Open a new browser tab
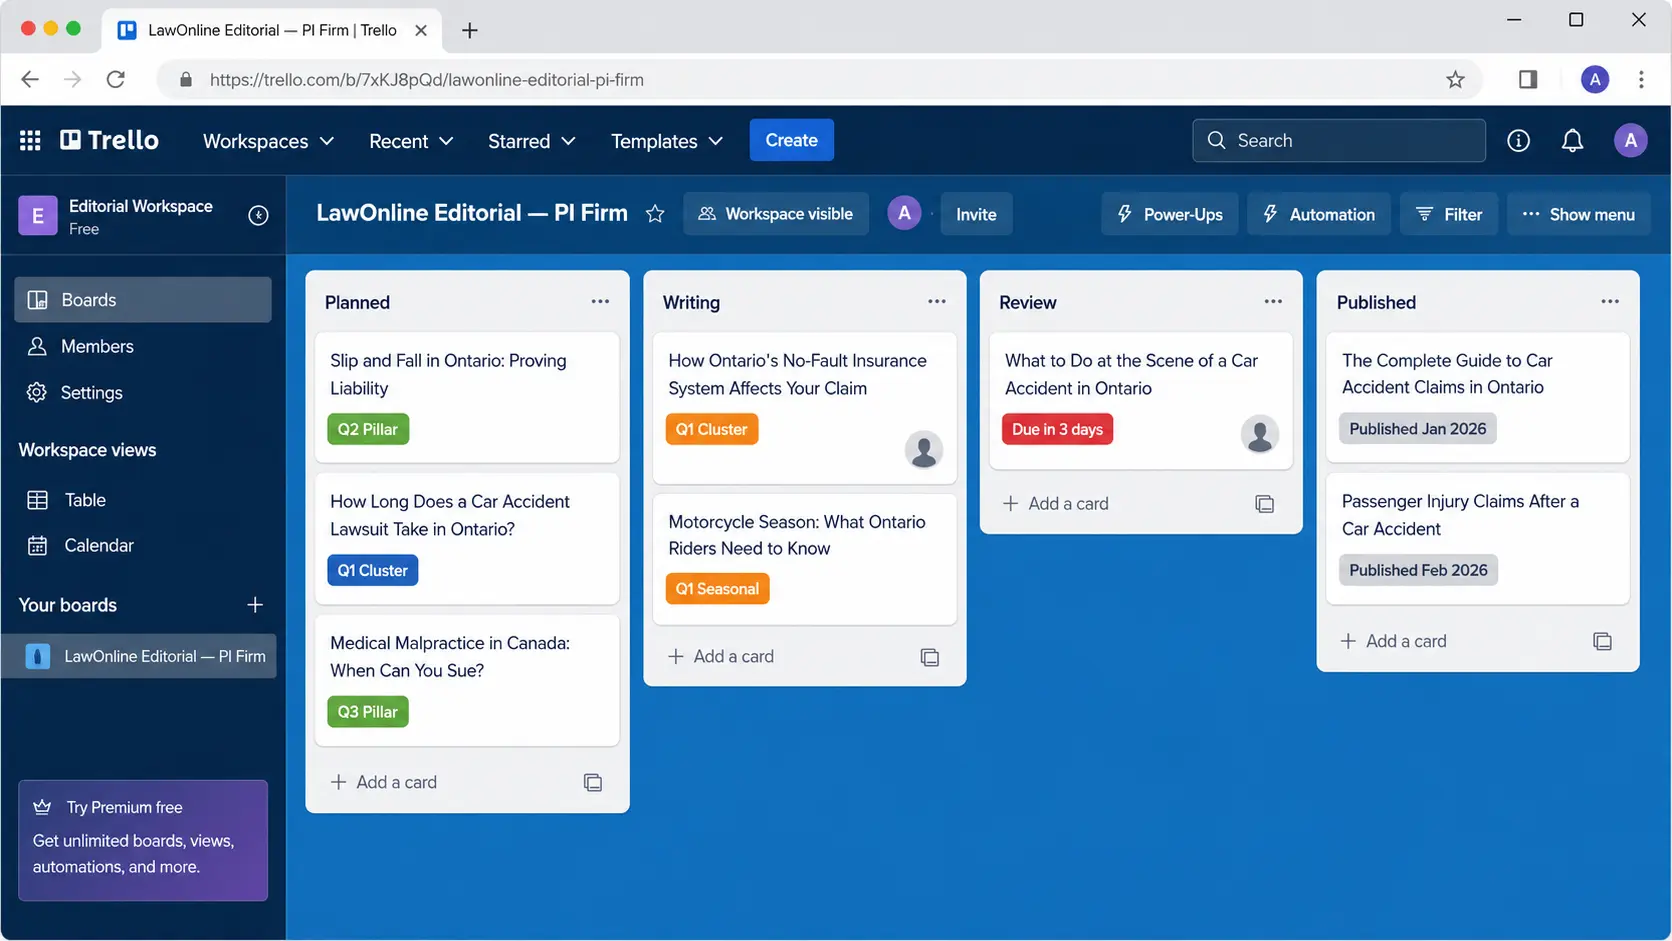 tap(469, 31)
